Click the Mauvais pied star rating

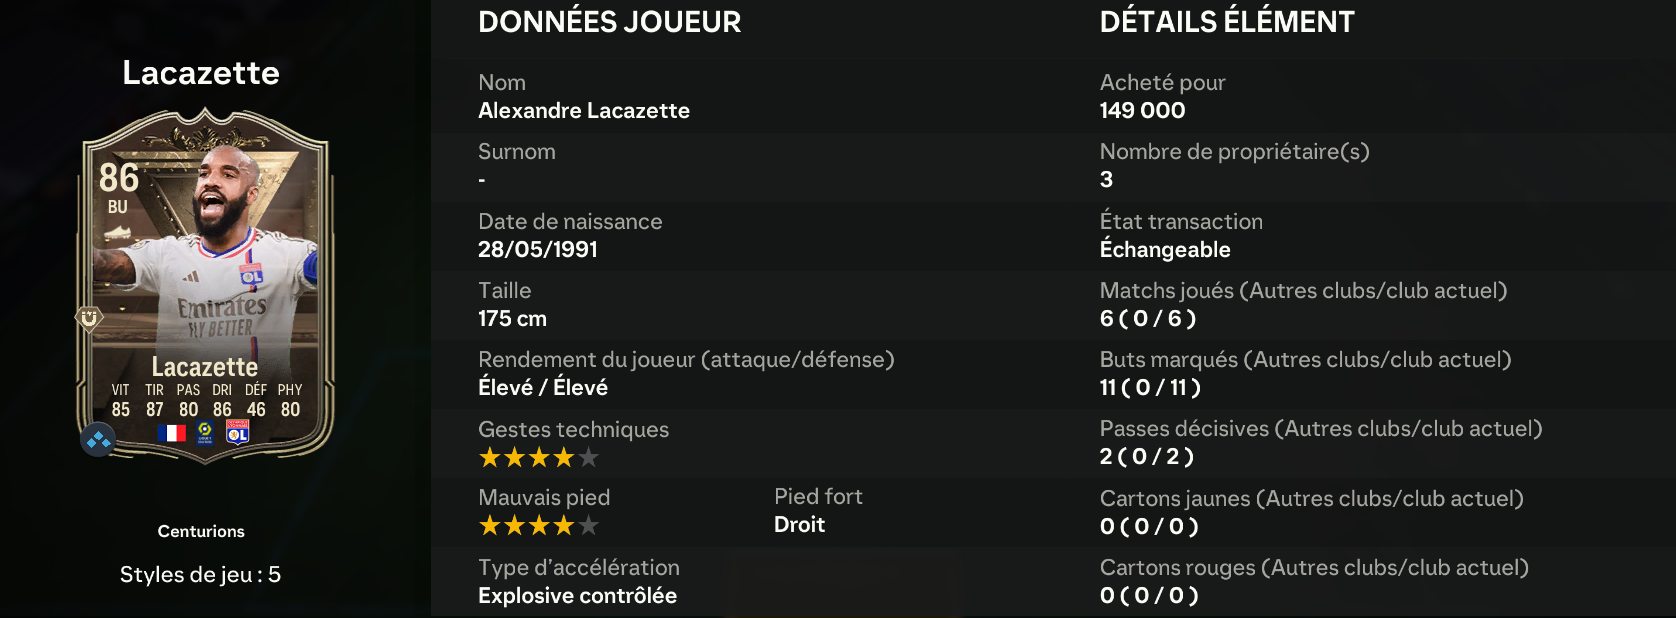click(539, 526)
